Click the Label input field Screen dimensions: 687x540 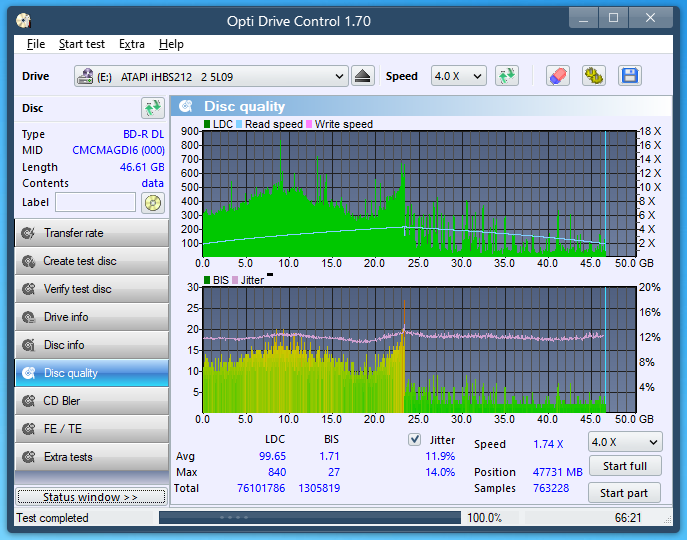(x=95, y=203)
